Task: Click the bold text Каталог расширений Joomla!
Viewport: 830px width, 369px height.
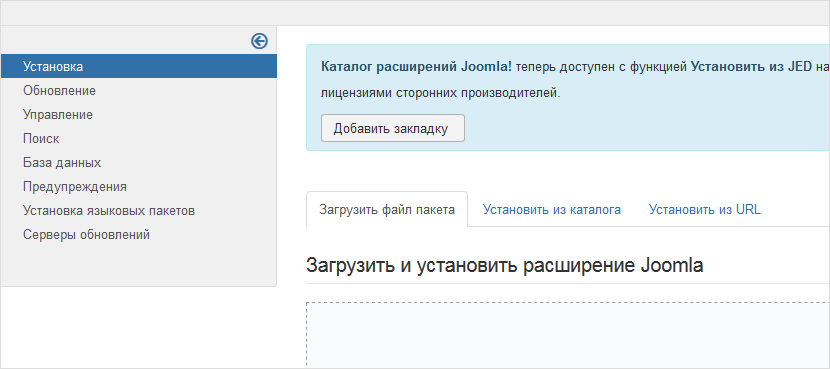Action: click(x=416, y=67)
